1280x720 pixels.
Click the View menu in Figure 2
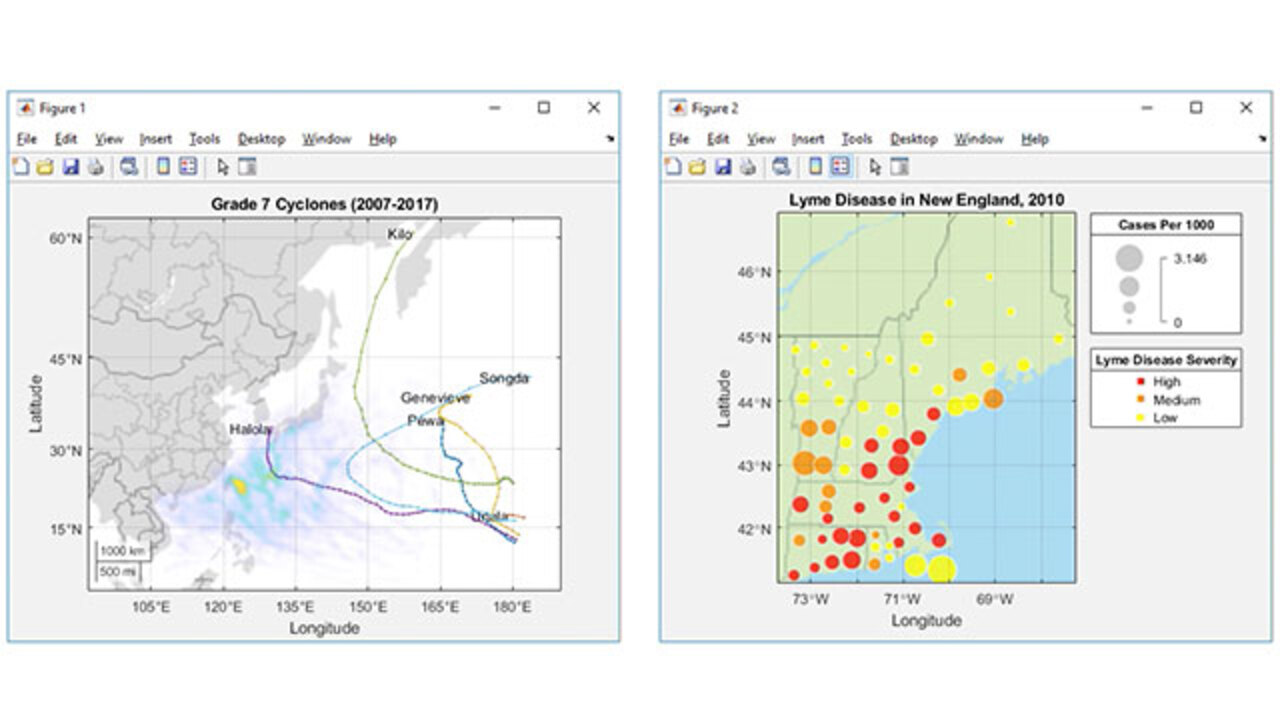761,139
